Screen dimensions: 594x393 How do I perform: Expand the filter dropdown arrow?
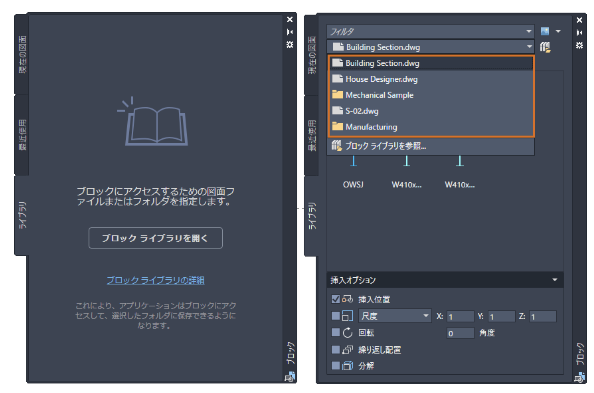(x=529, y=31)
